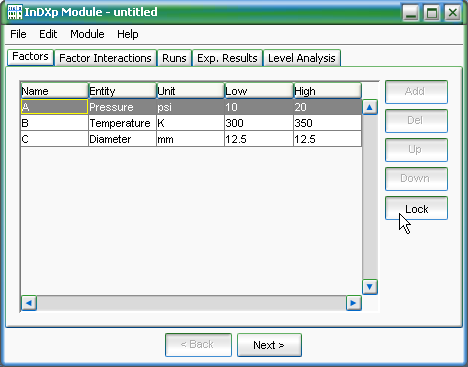Click the Del button
This screenshot has height=367, width=468.
tap(416, 121)
